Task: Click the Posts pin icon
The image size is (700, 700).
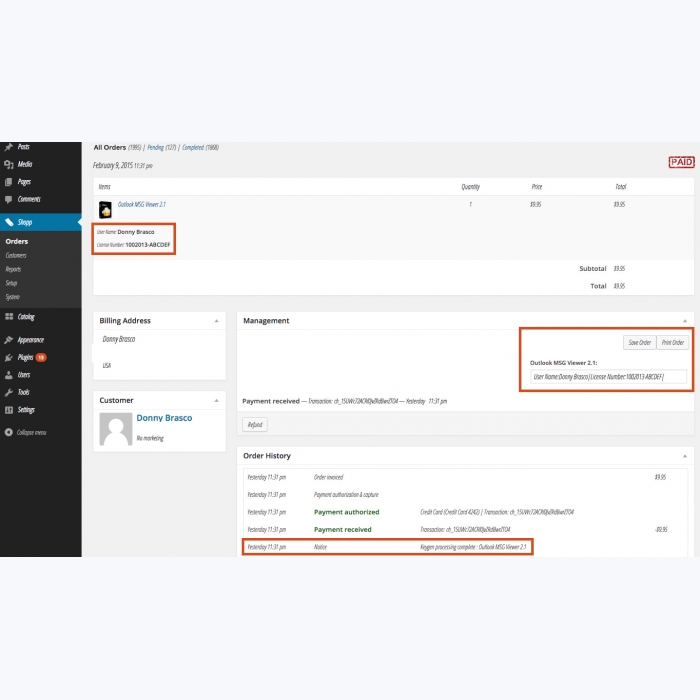Action: pyautogui.click(x=8, y=147)
